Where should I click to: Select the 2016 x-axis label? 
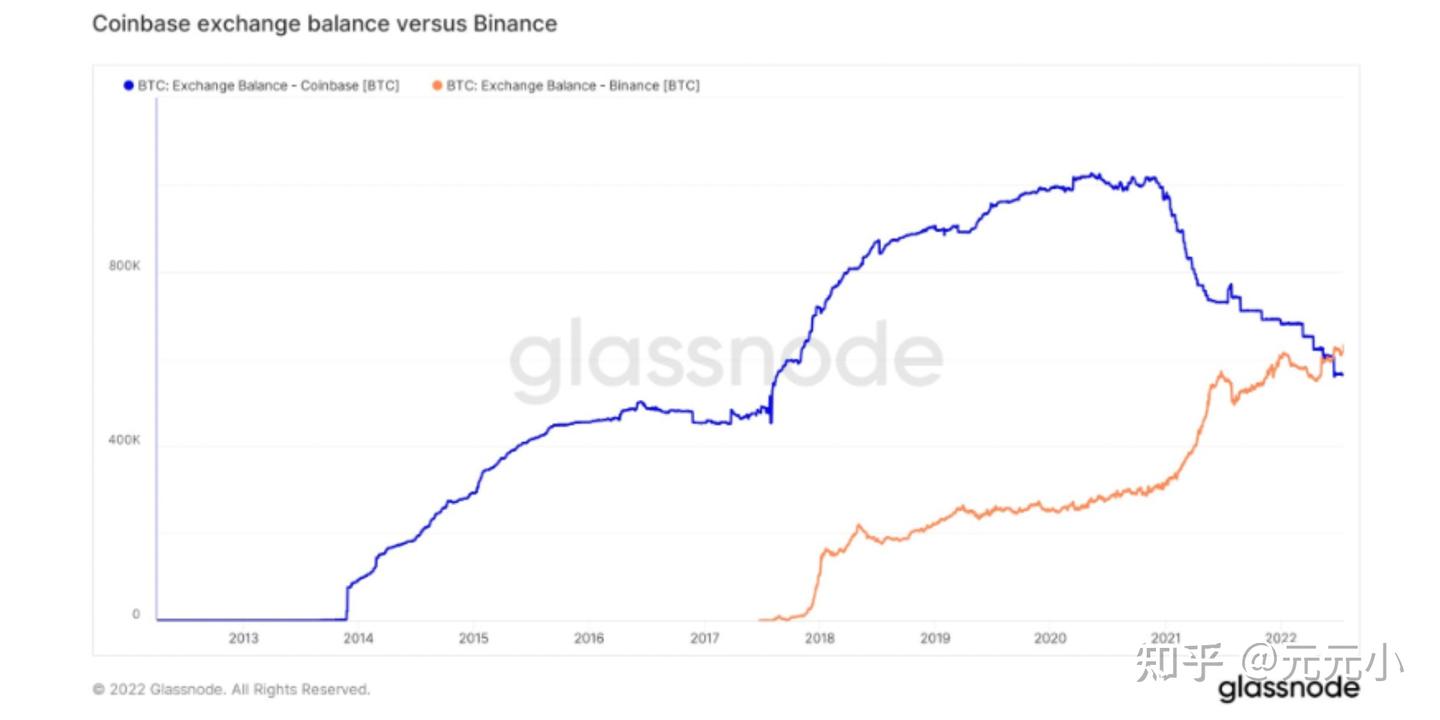[x=589, y=639]
